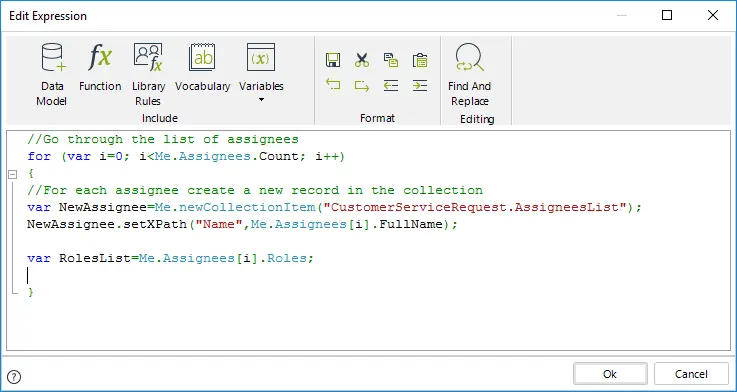Click the Save icon in Format group
This screenshot has height=392, width=737.
(x=333, y=60)
